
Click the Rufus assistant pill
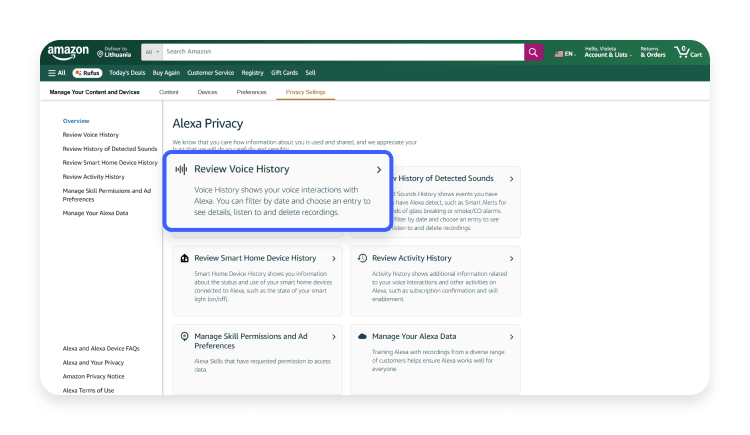click(87, 73)
